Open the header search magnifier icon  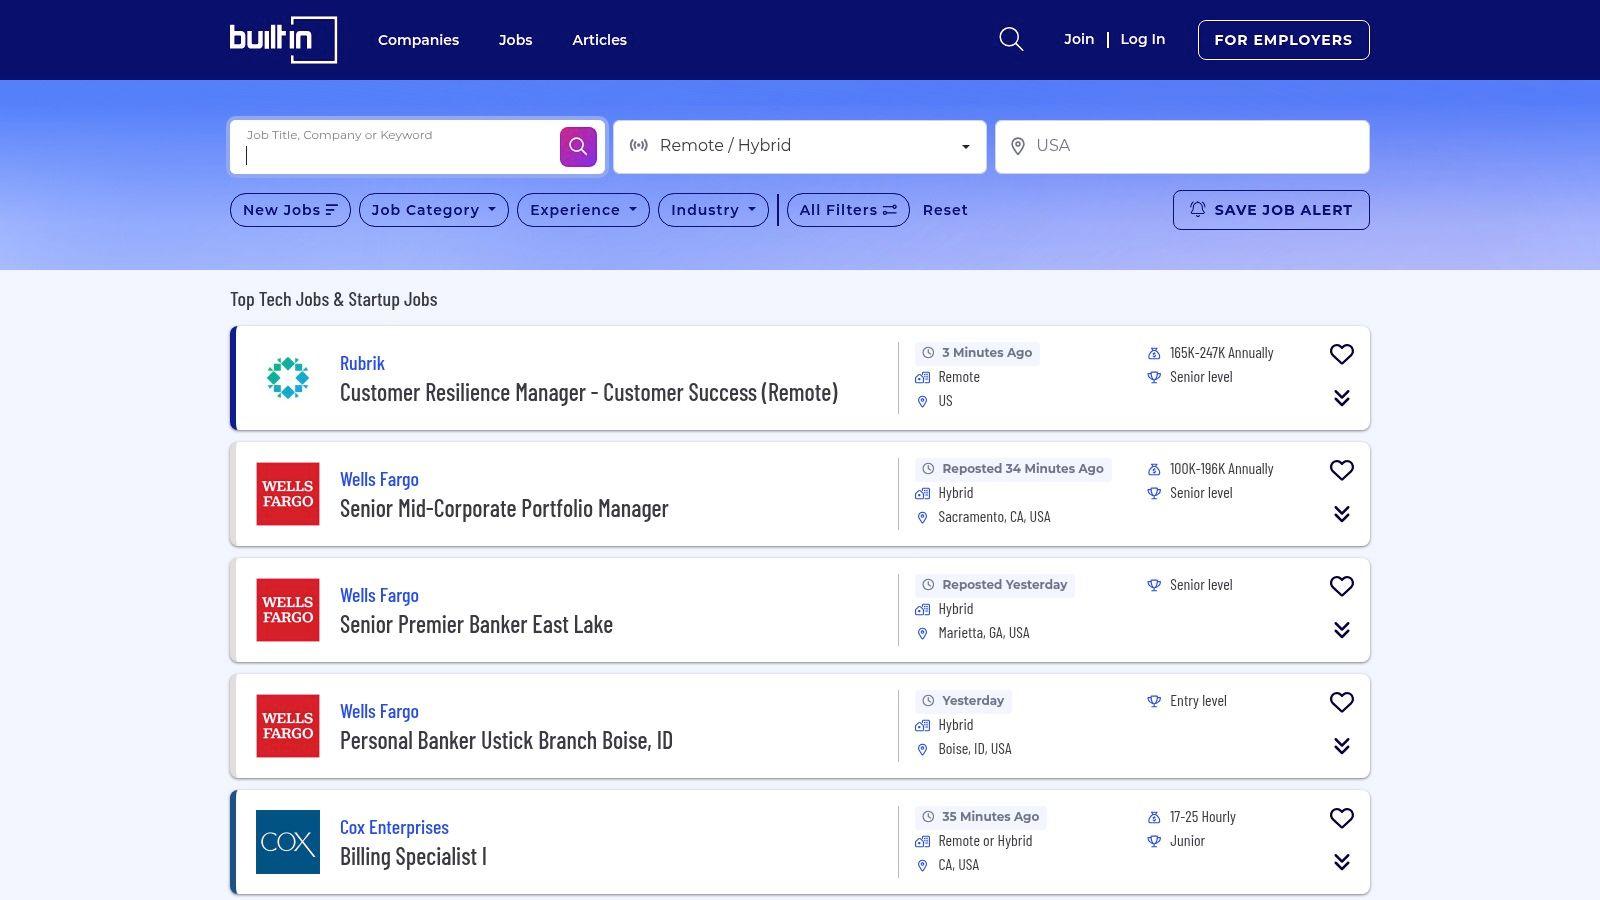click(1011, 39)
